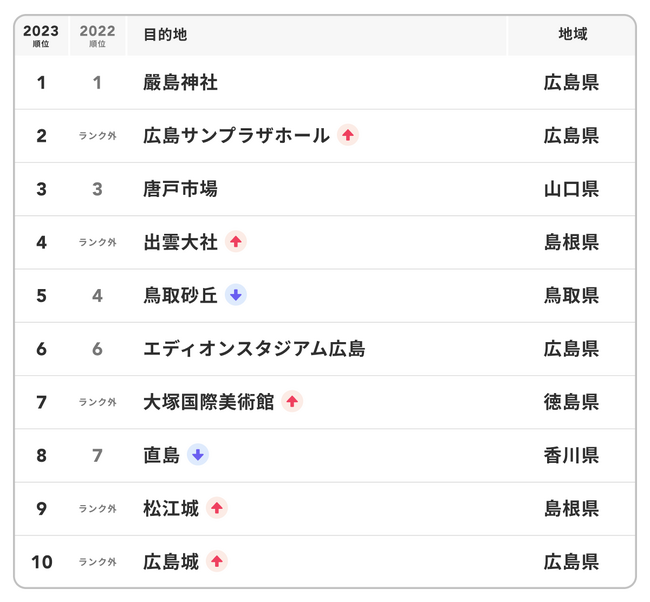
Task: Click the down arrow beside 直島
Action: coord(197,455)
